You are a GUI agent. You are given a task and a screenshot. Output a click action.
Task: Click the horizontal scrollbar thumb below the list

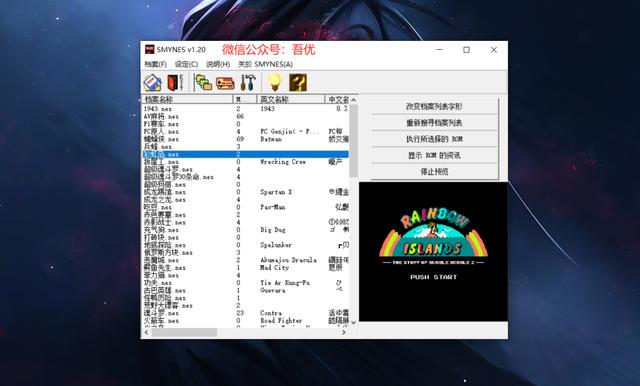pyautogui.click(x=184, y=332)
